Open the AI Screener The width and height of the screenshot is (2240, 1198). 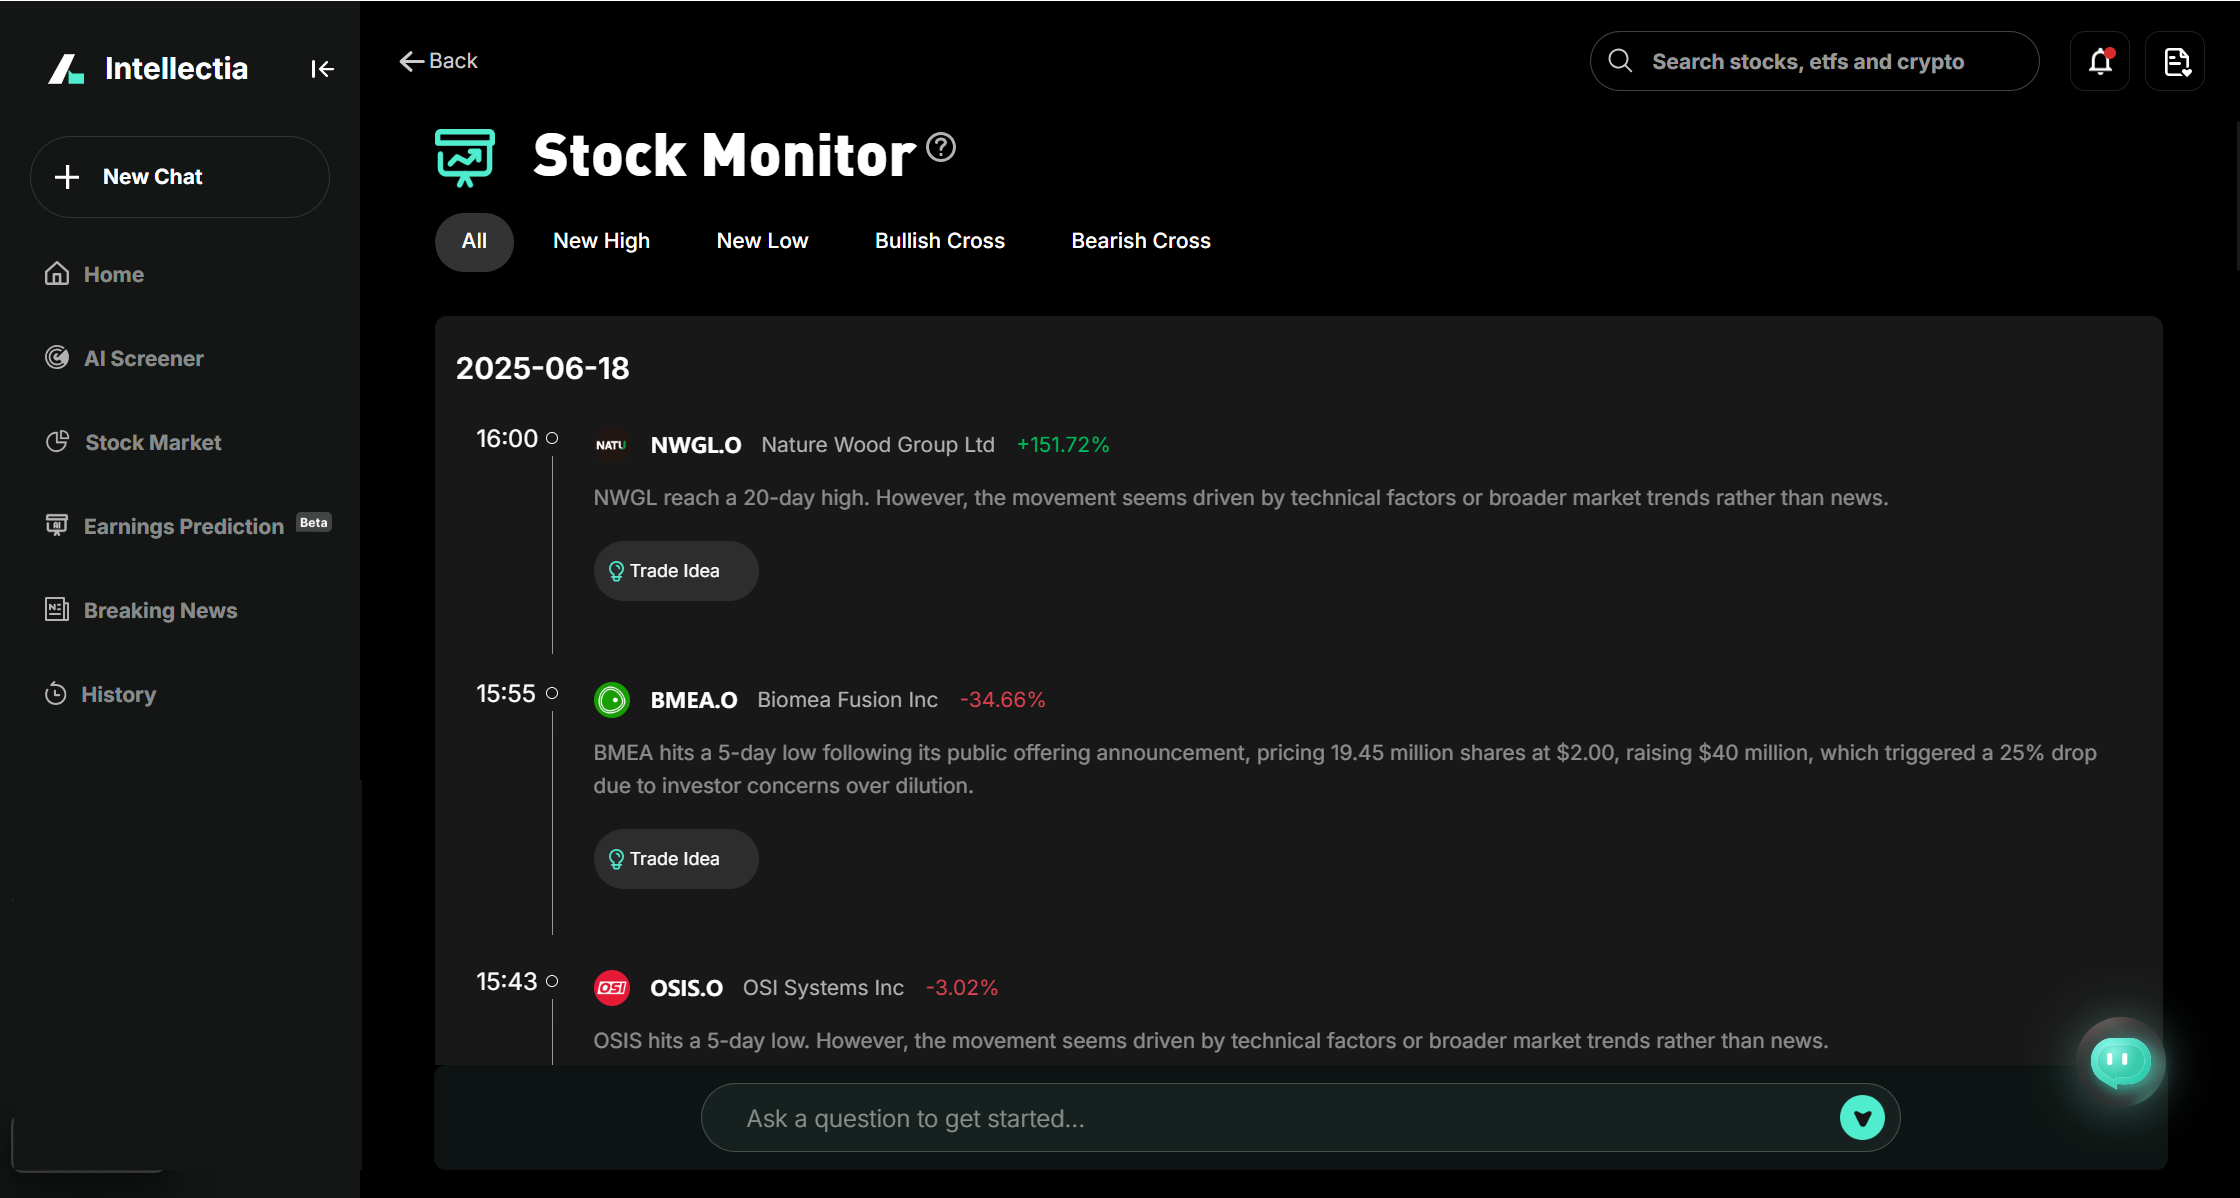(x=143, y=358)
